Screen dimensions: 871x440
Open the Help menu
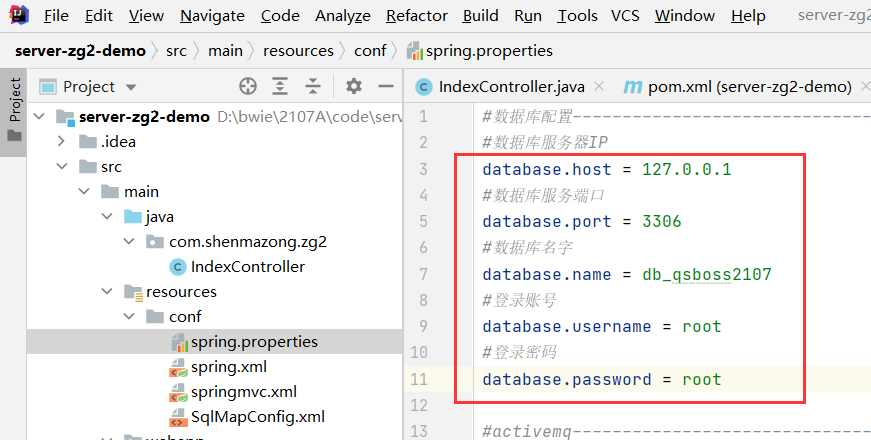[x=748, y=16]
